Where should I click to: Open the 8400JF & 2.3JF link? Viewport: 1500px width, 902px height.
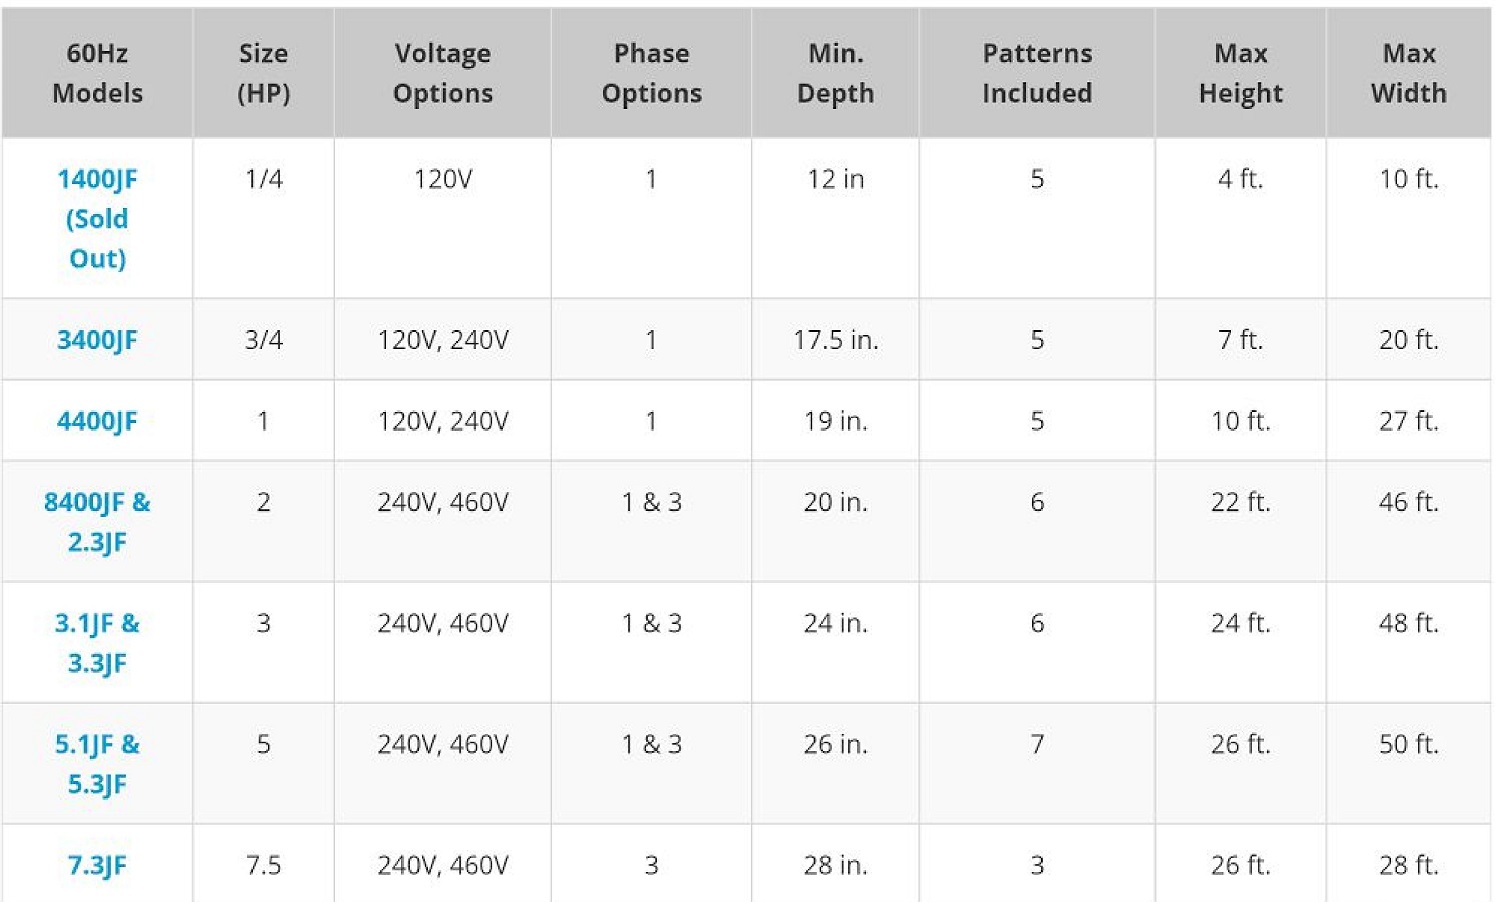click(x=97, y=521)
